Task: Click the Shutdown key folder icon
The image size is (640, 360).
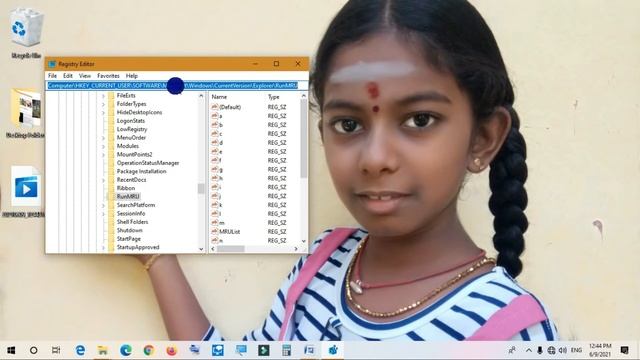Action: (111, 231)
